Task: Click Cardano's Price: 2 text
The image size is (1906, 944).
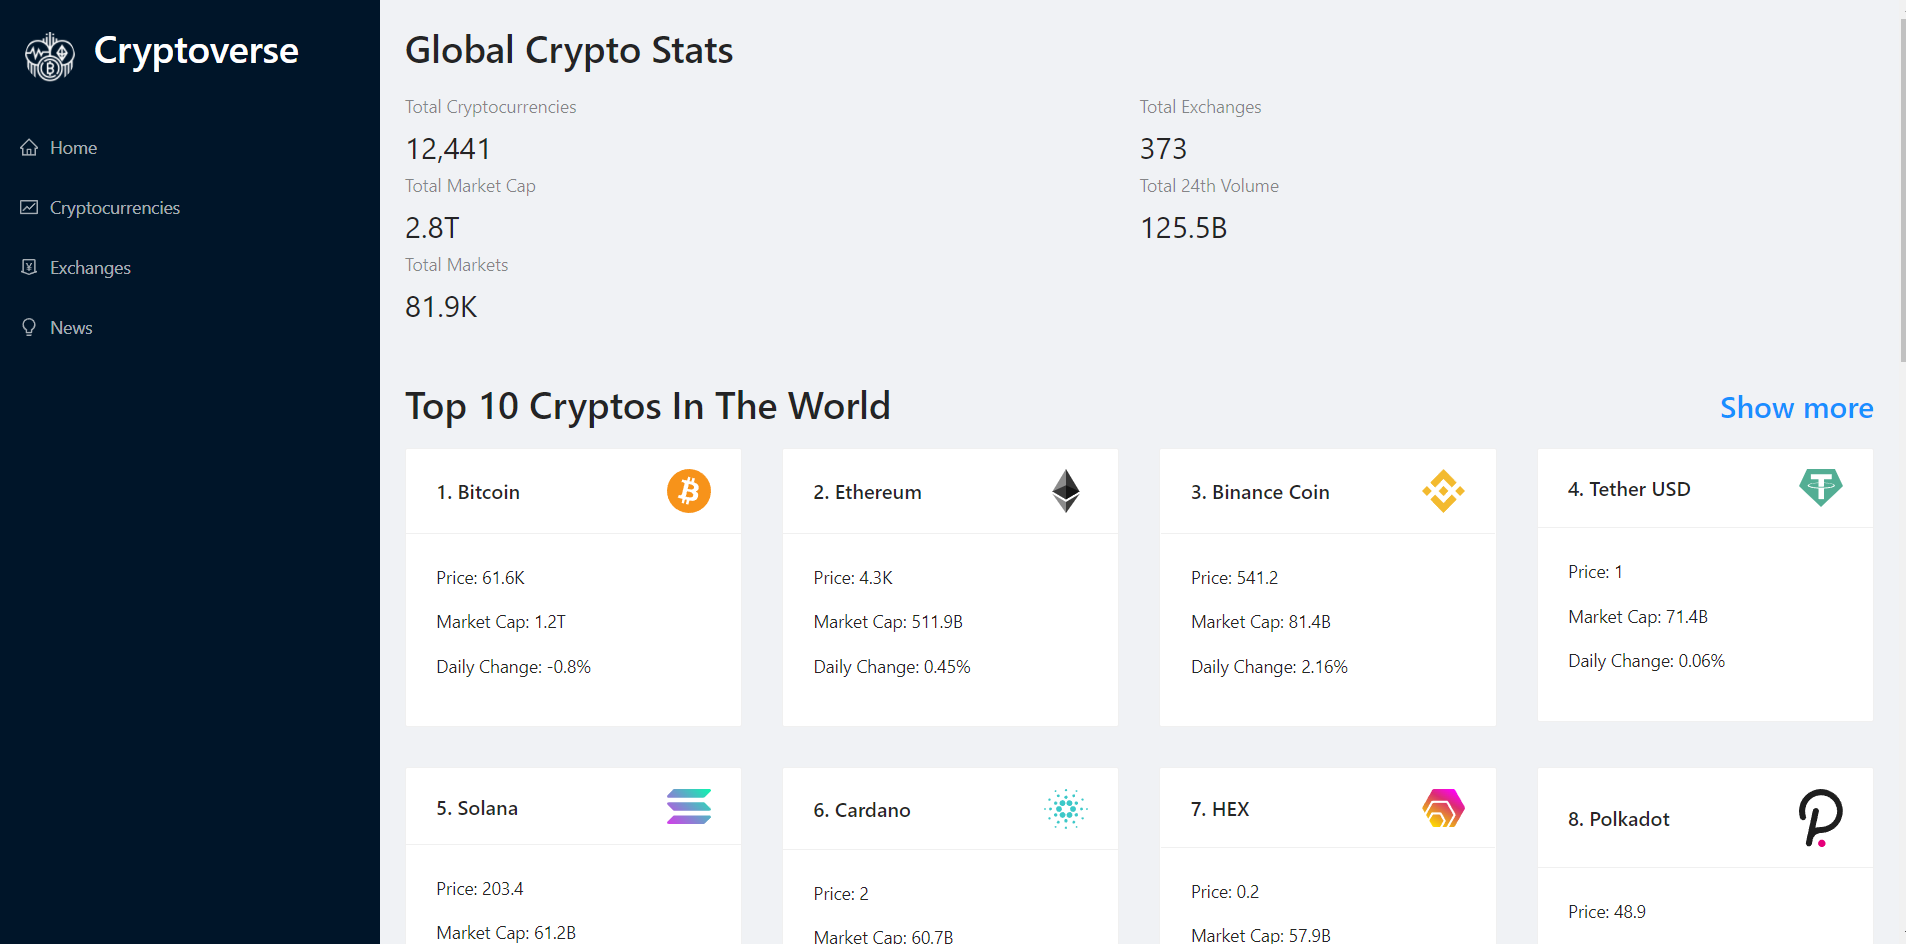Action: (841, 894)
